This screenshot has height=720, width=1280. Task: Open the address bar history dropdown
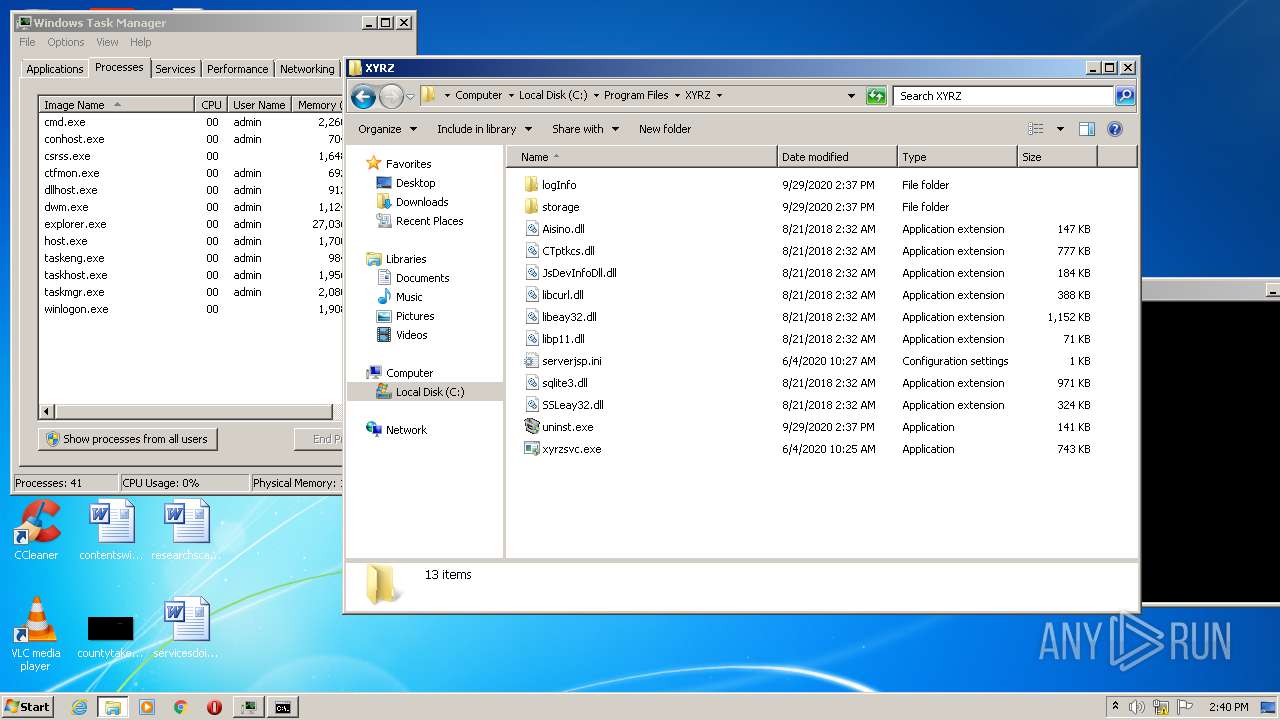pyautogui.click(x=851, y=96)
